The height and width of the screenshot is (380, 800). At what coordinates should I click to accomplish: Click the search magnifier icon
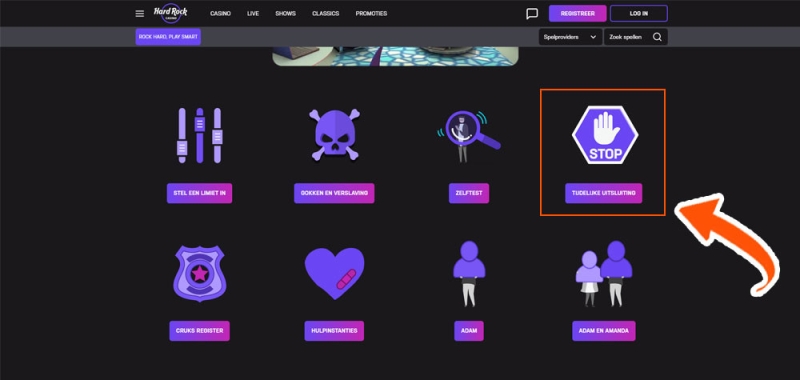tap(657, 37)
